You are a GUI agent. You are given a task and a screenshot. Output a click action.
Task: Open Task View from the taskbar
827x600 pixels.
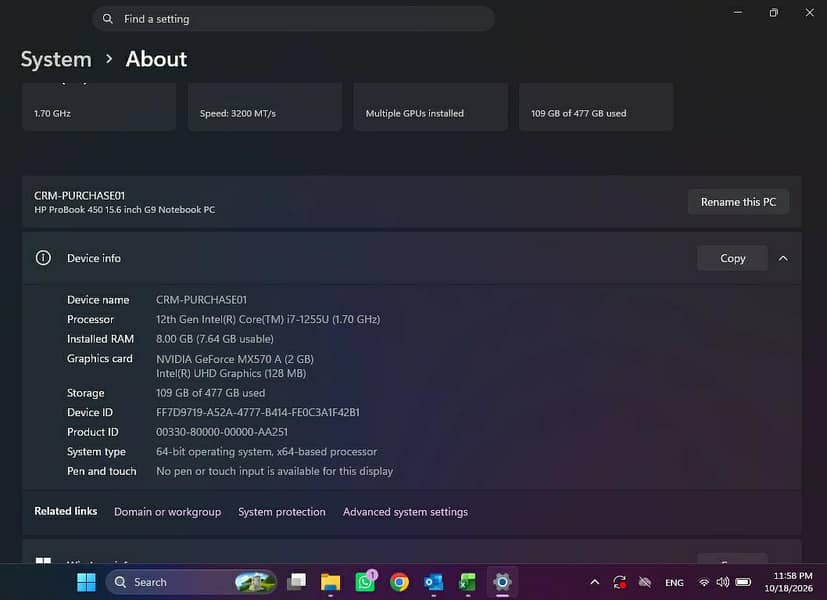[x=296, y=582]
